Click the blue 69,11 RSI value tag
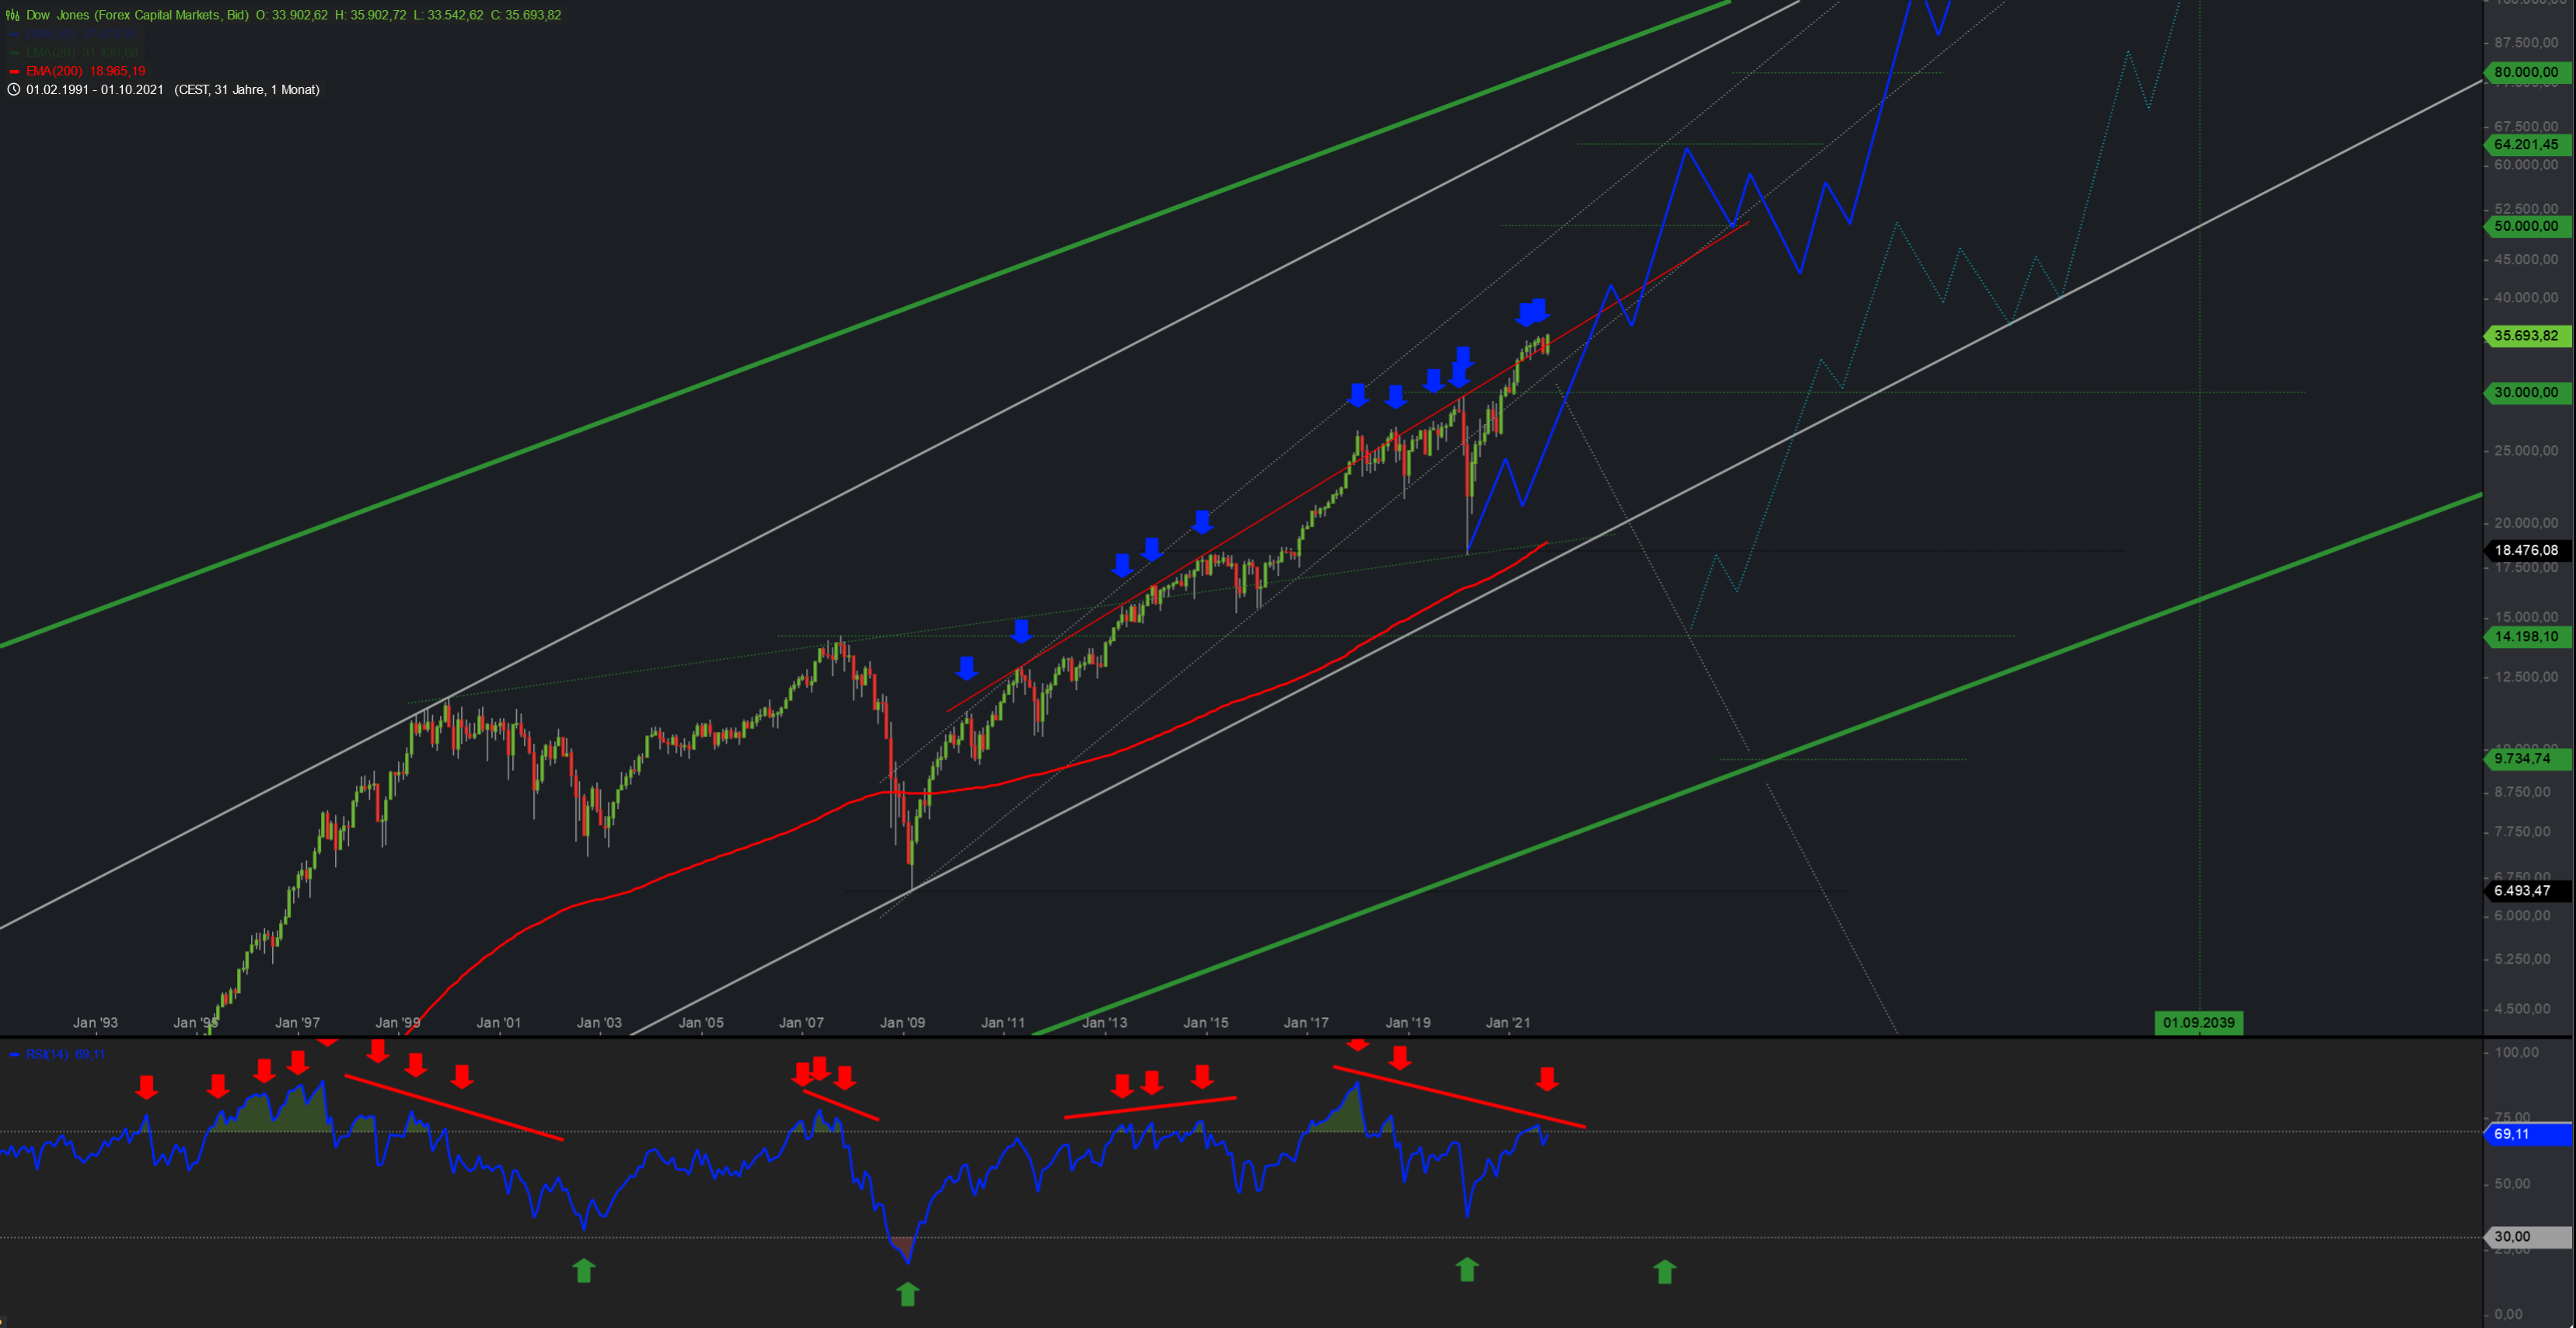Screen dimensions: 2576x1328 point(2526,1134)
